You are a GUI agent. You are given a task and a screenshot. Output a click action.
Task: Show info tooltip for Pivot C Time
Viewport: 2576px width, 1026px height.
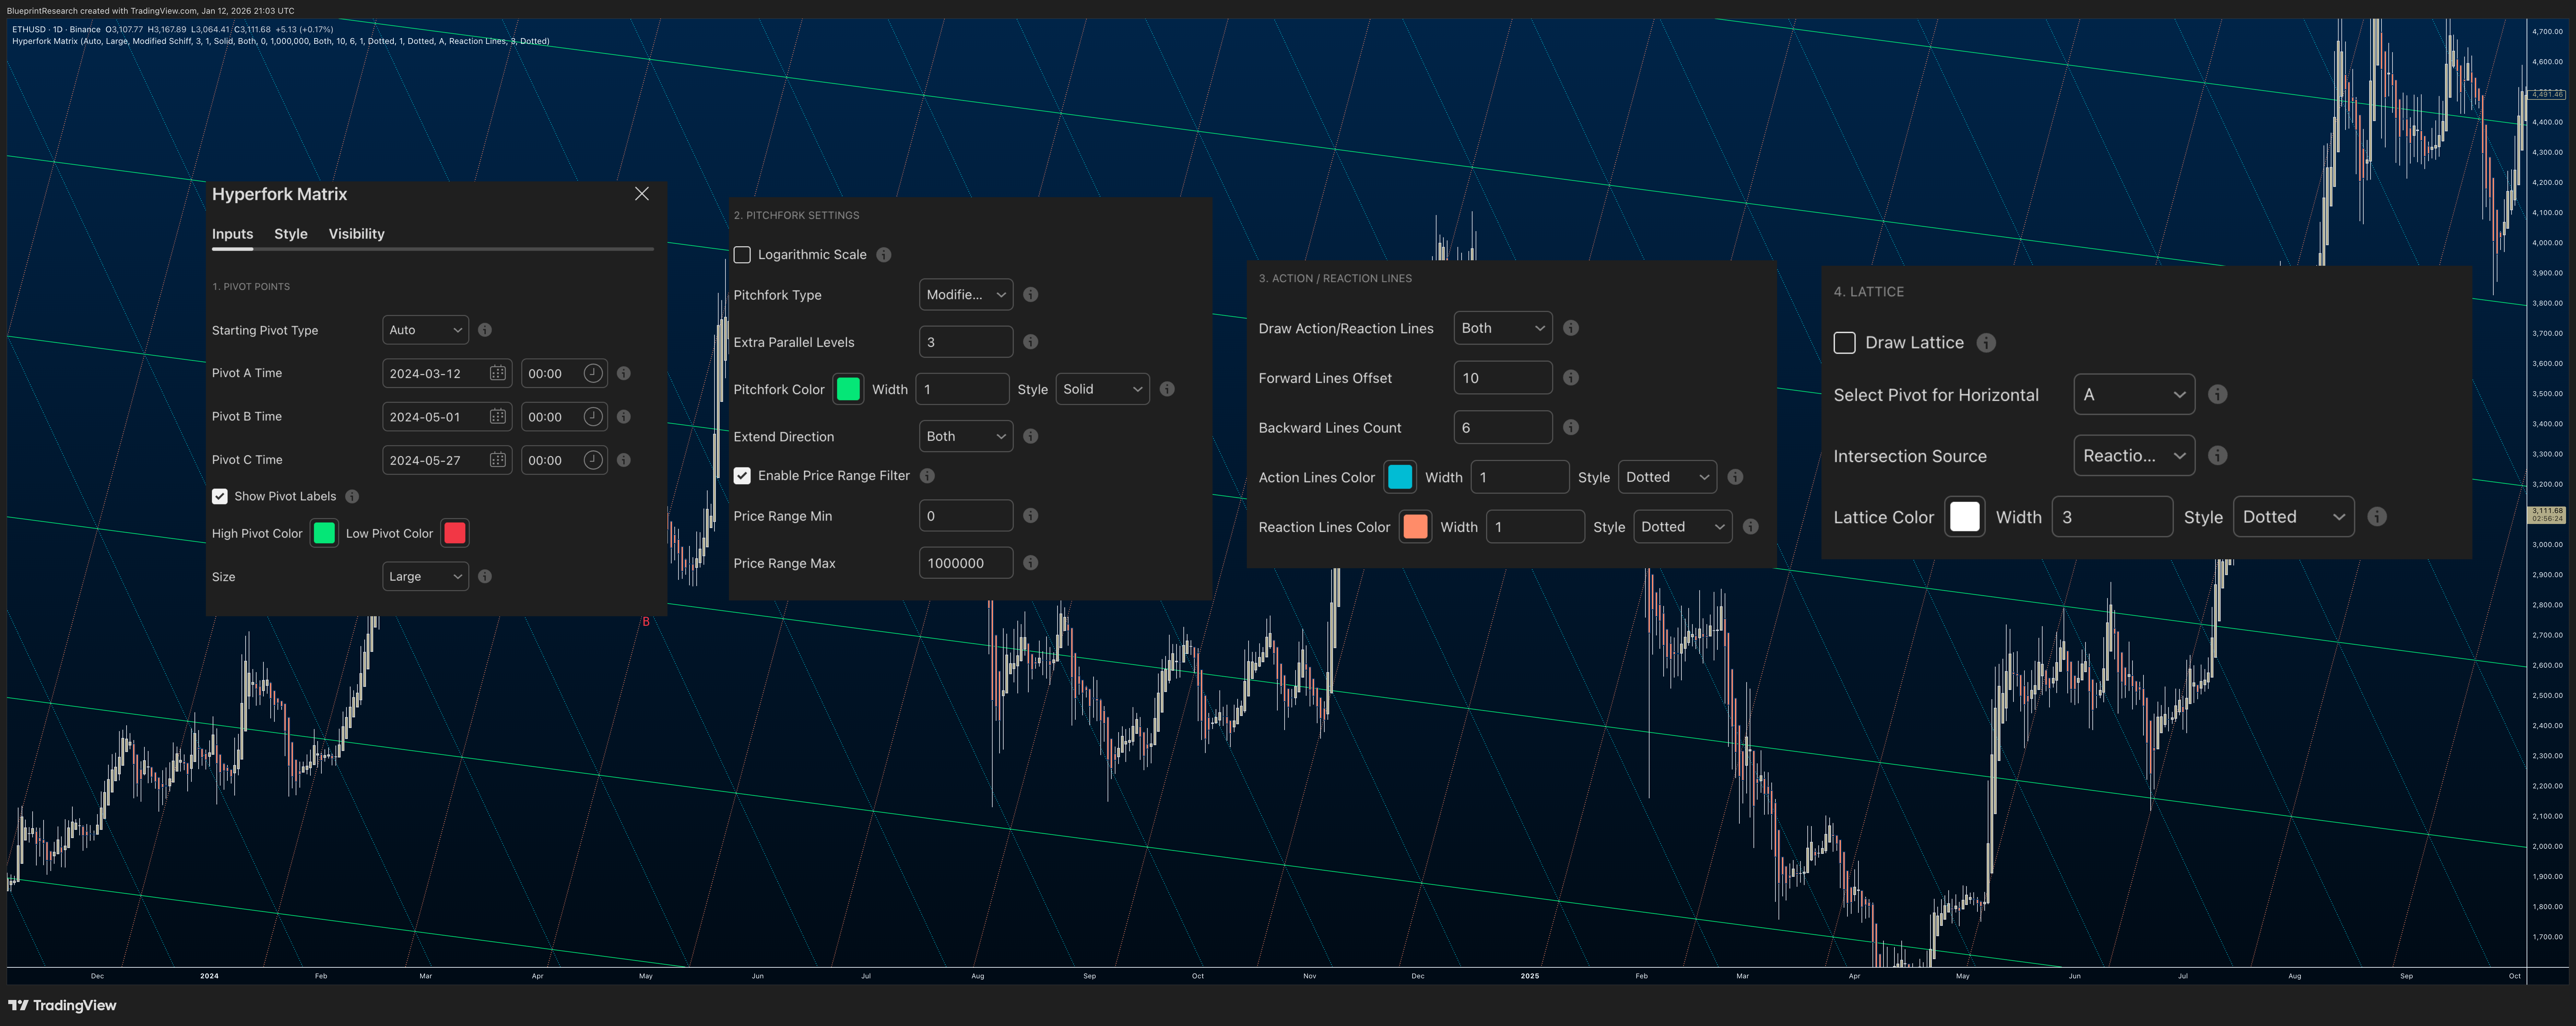pos(624,460)
